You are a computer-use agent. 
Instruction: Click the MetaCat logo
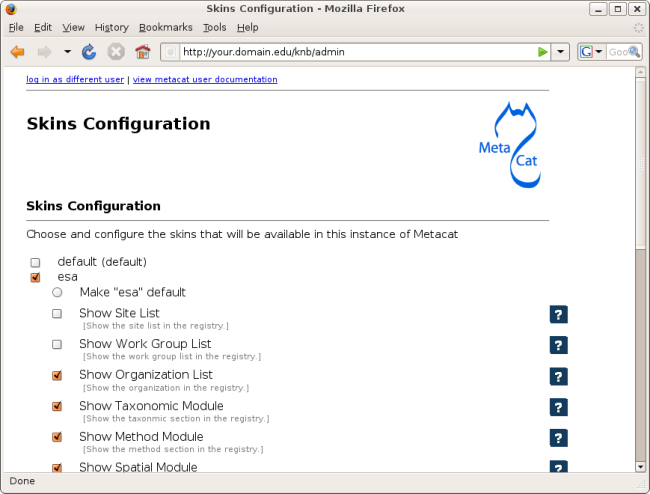point(510,145)
